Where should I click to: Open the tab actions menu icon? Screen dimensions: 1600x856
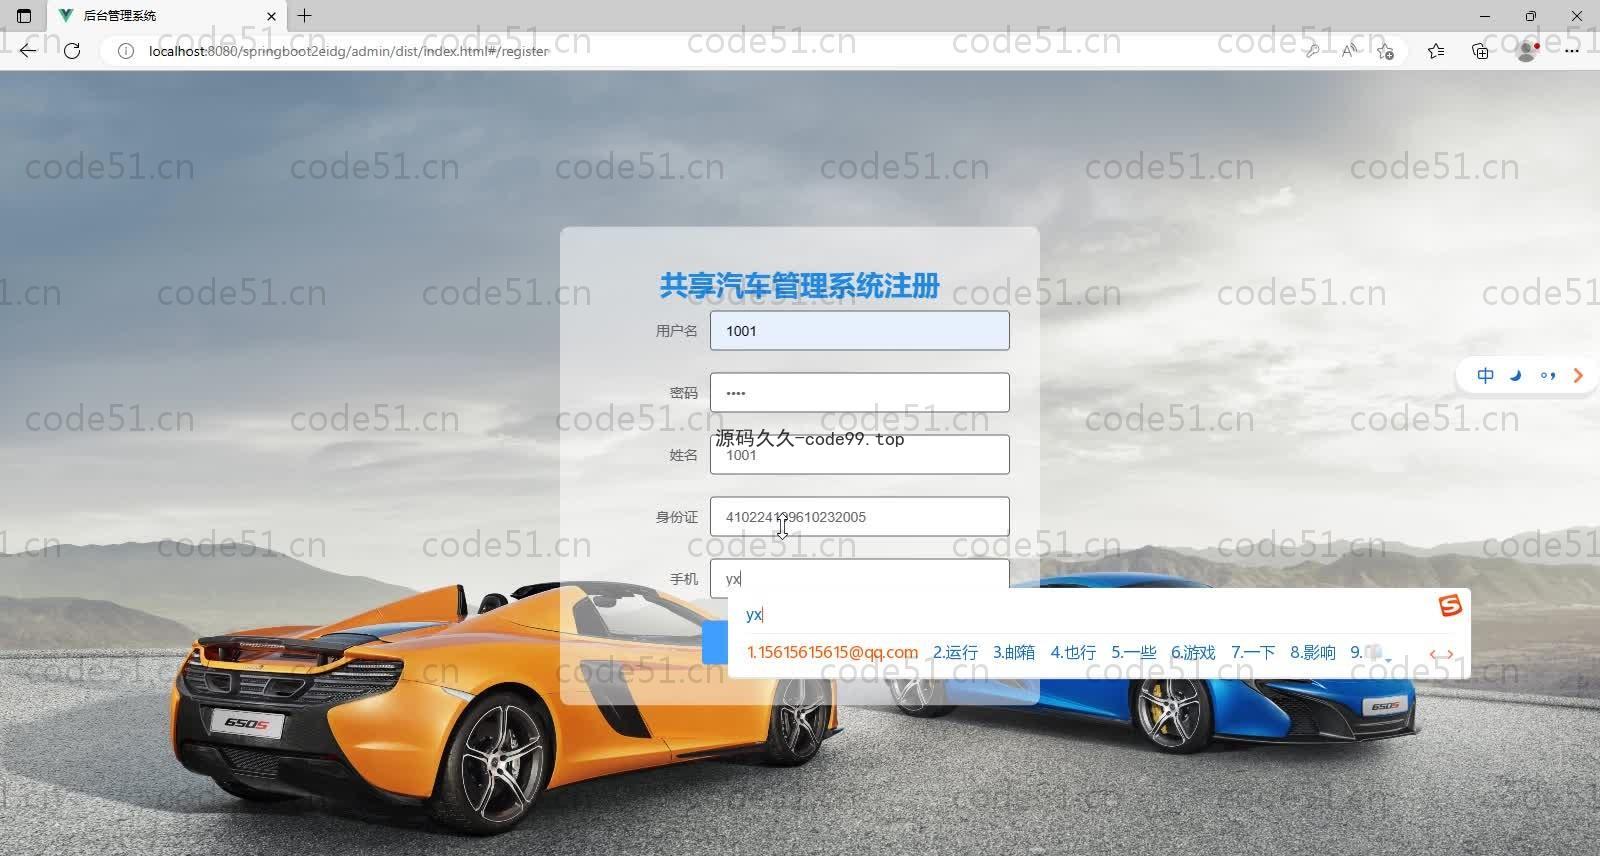click(25, 16)
